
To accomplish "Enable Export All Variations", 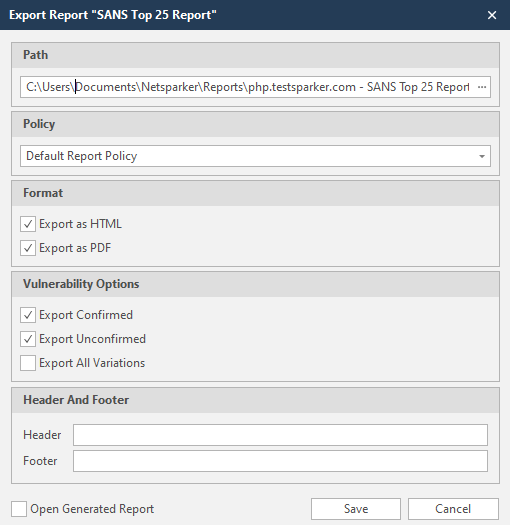I will 28,363.
